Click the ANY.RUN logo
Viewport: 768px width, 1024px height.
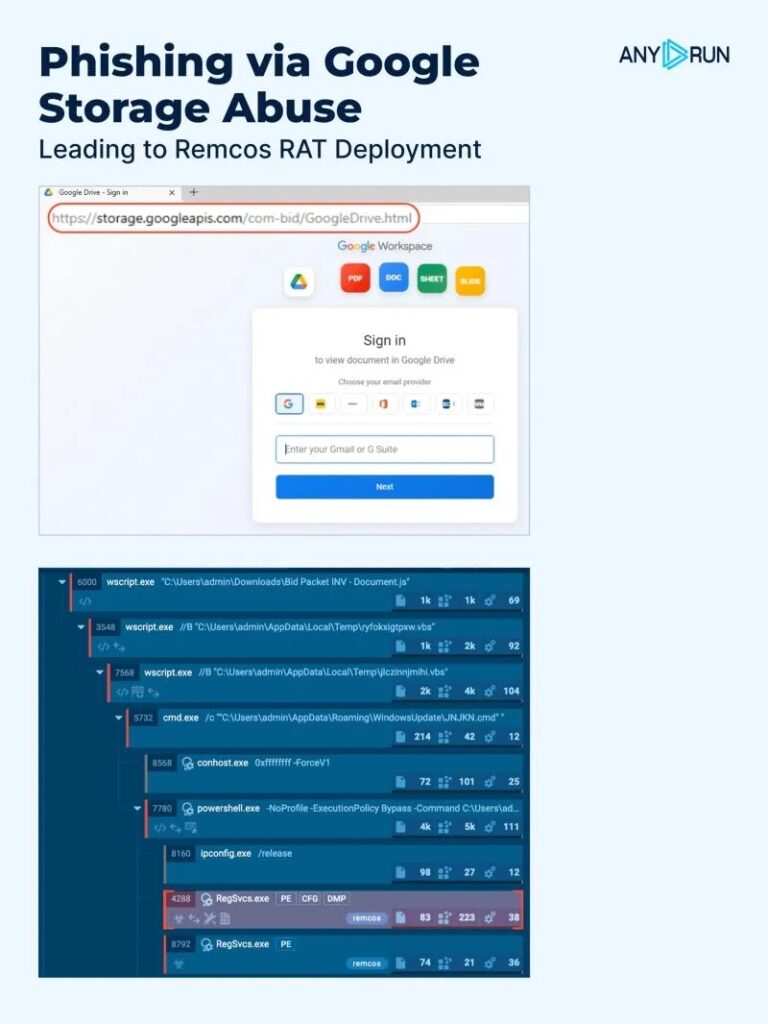[674, 54]
